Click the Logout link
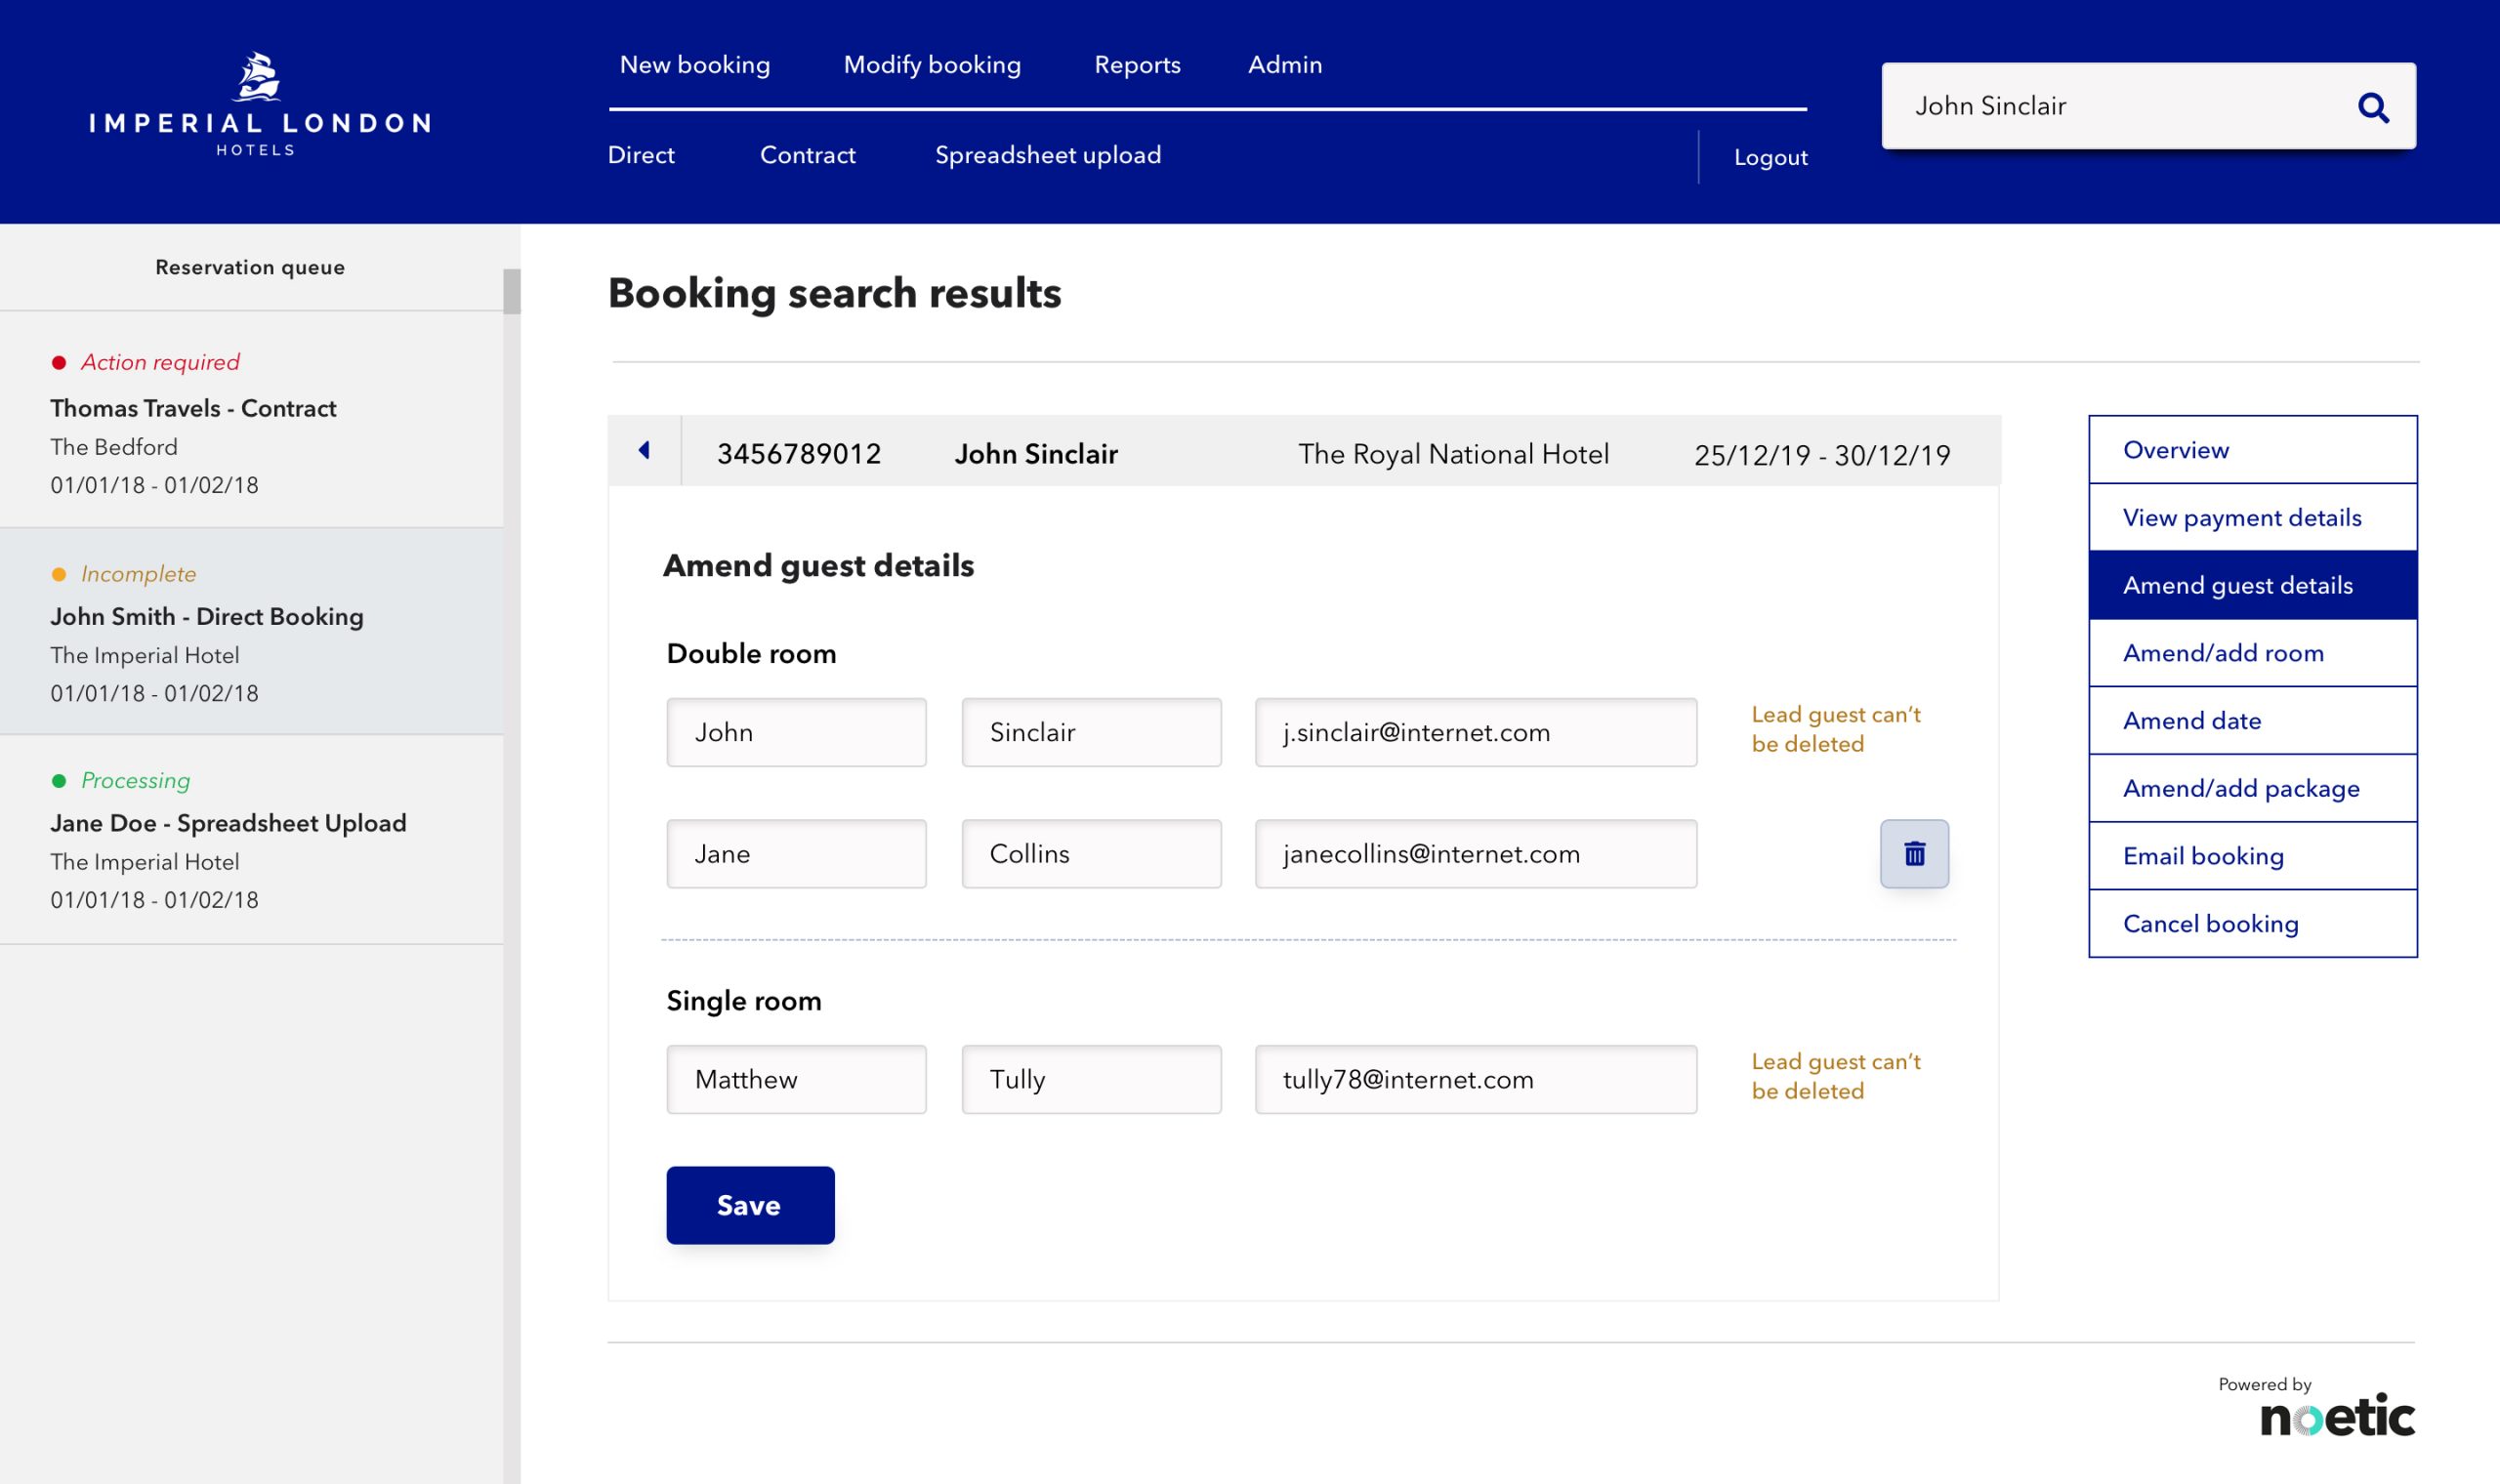The width and height of the screenshot is (2500, 1484). point(1769,157)
